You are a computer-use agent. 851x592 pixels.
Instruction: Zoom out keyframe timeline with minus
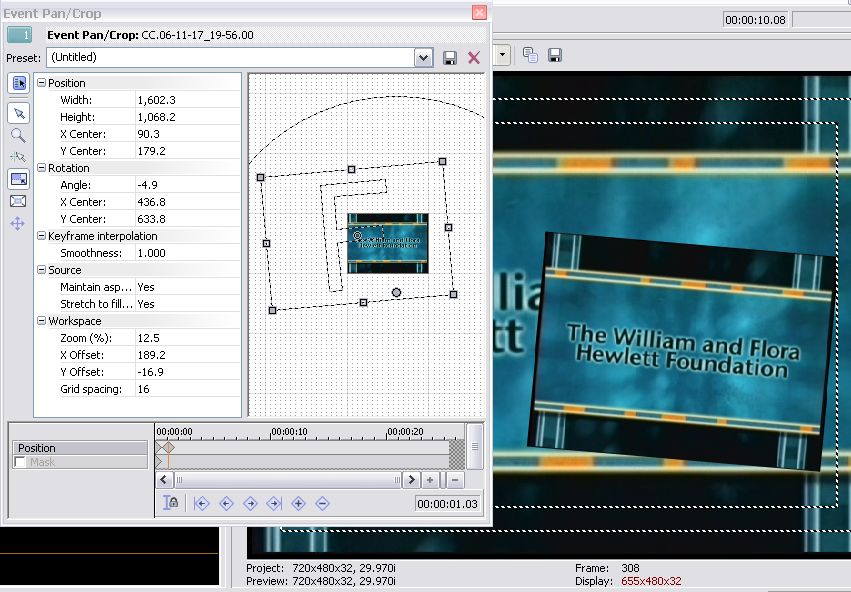tap(455, 480)
